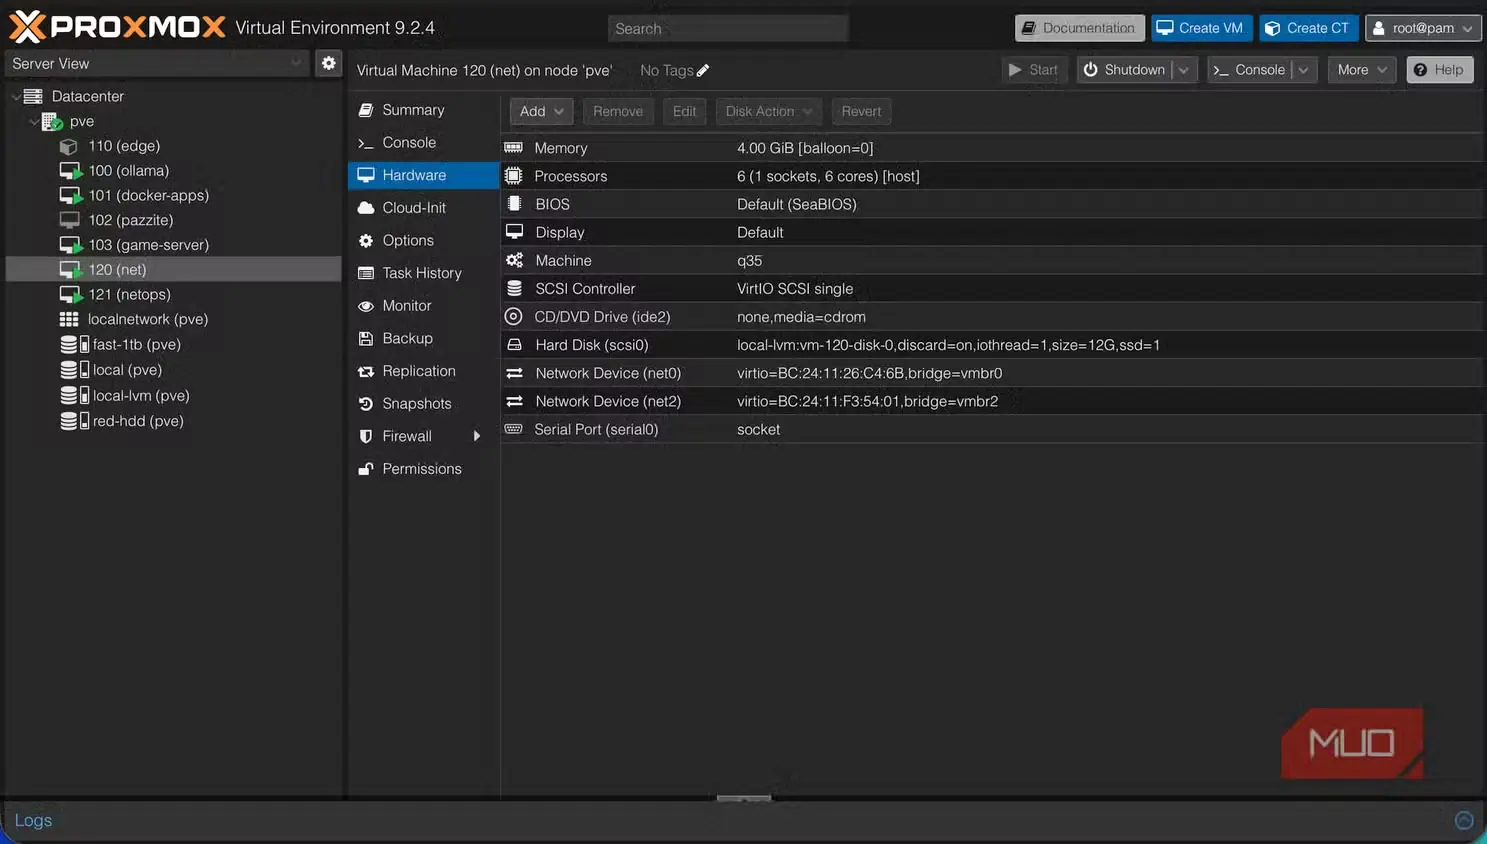Click the pve node icon

(52, 121)
